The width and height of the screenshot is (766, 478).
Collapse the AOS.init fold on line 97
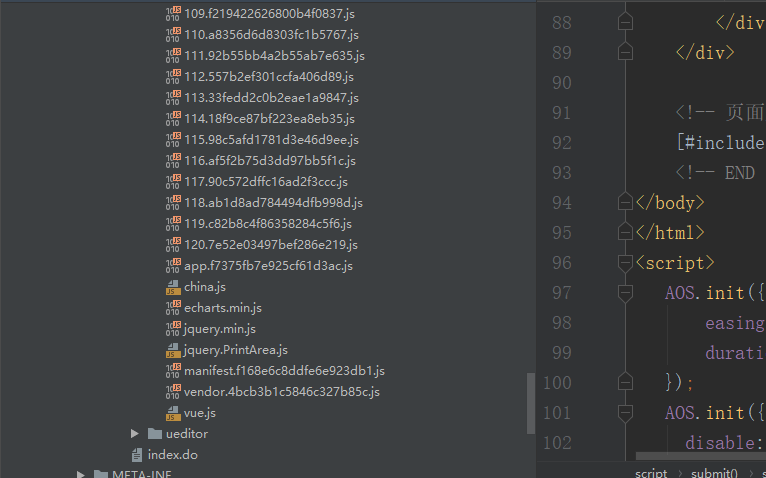coord(625,293)
